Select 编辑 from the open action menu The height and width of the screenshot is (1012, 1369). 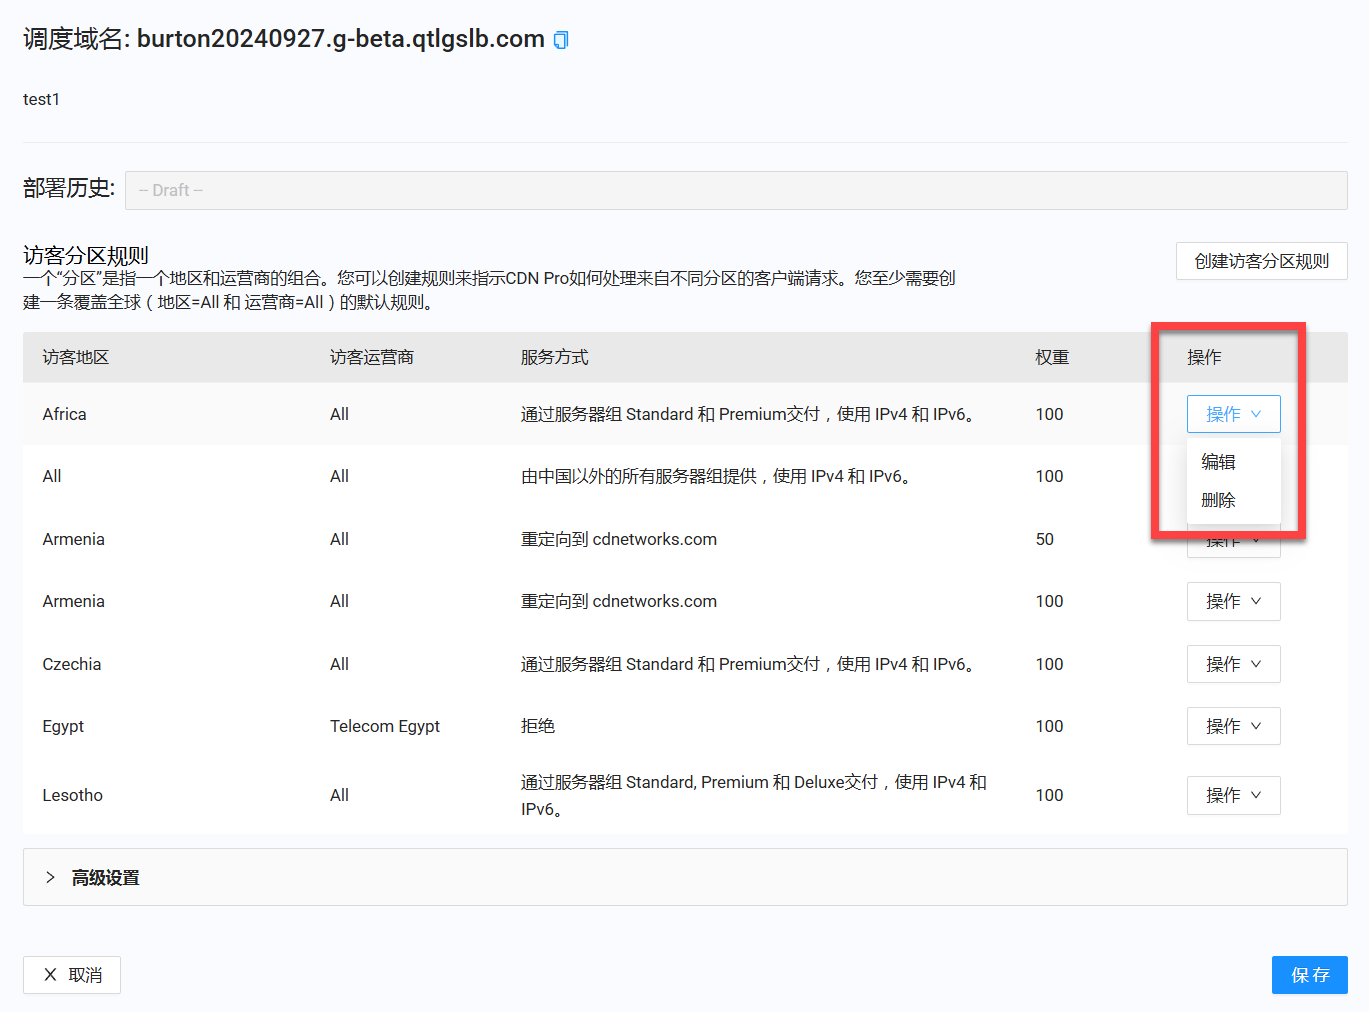coord(1218,462)
